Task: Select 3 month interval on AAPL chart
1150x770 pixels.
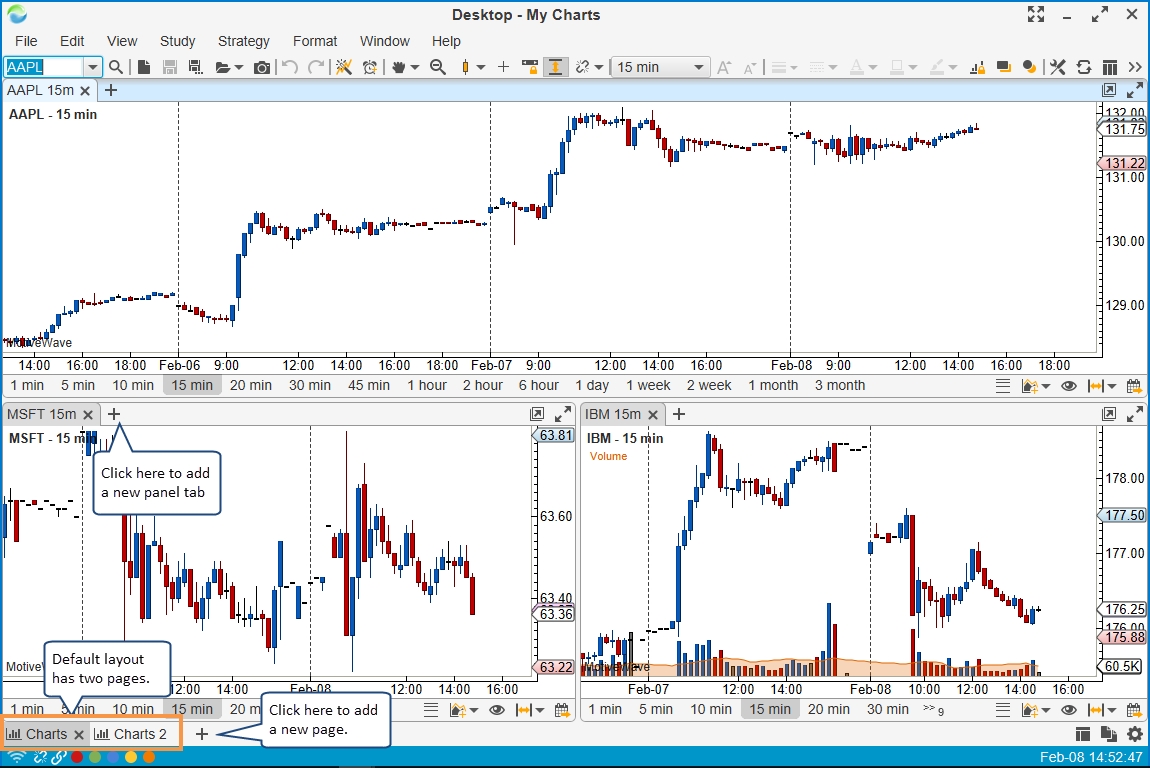Action: point(840,385)
